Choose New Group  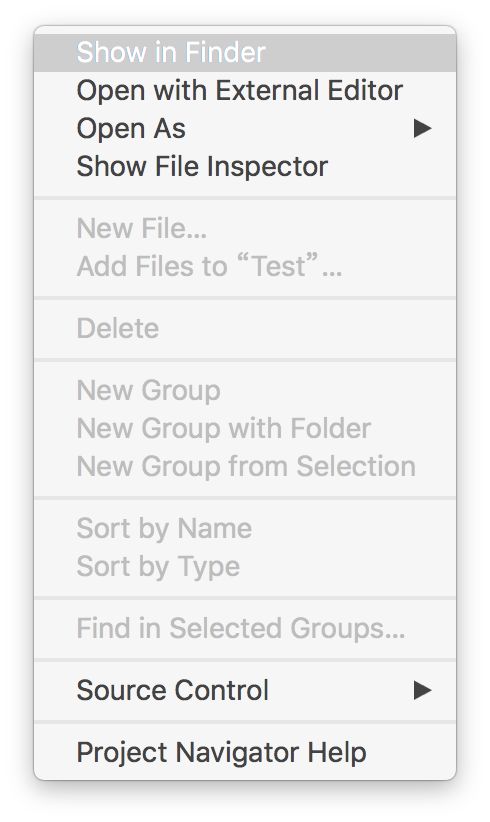click(x=245, y=391)
